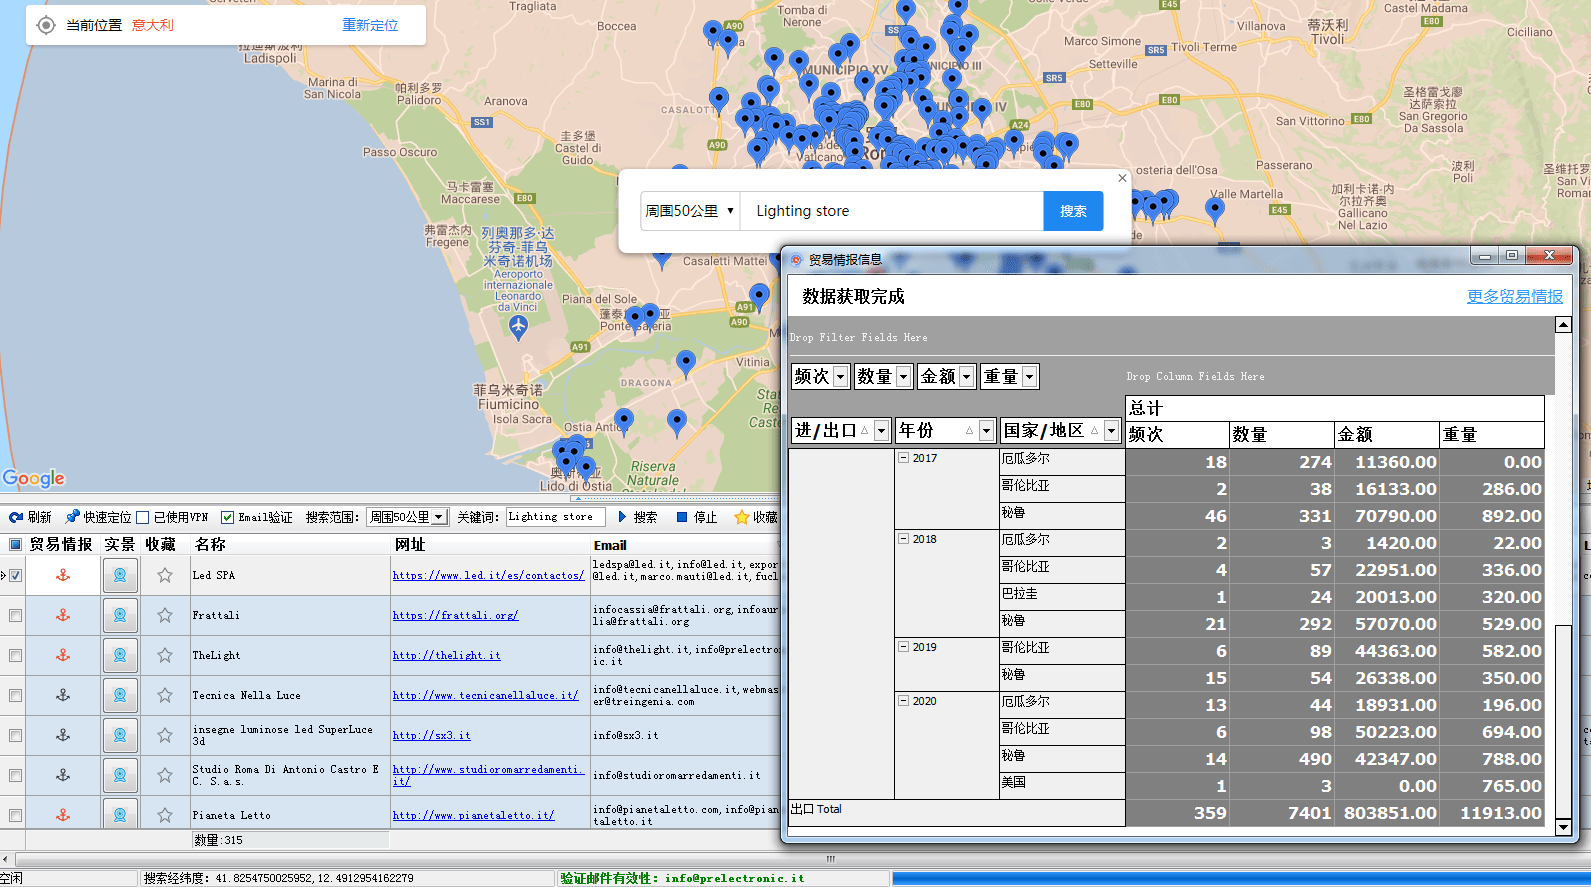The image size is (1591, 887).
Task: Open the 进/出口 filter dropdown
Action: [881, 430]
